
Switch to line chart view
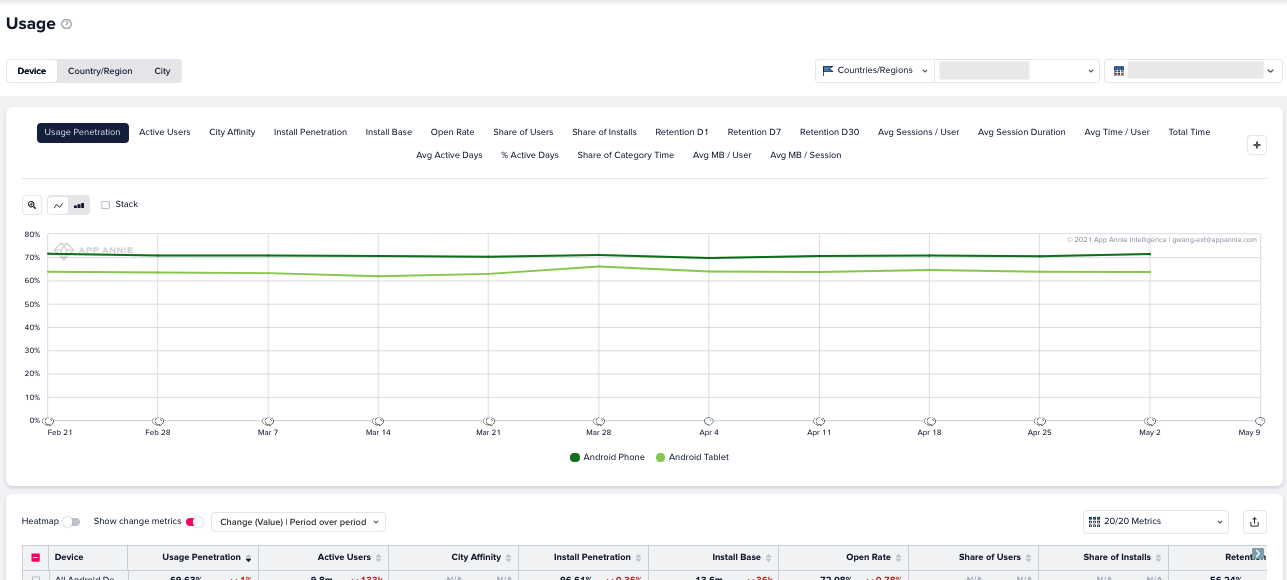tap(58, 205)
